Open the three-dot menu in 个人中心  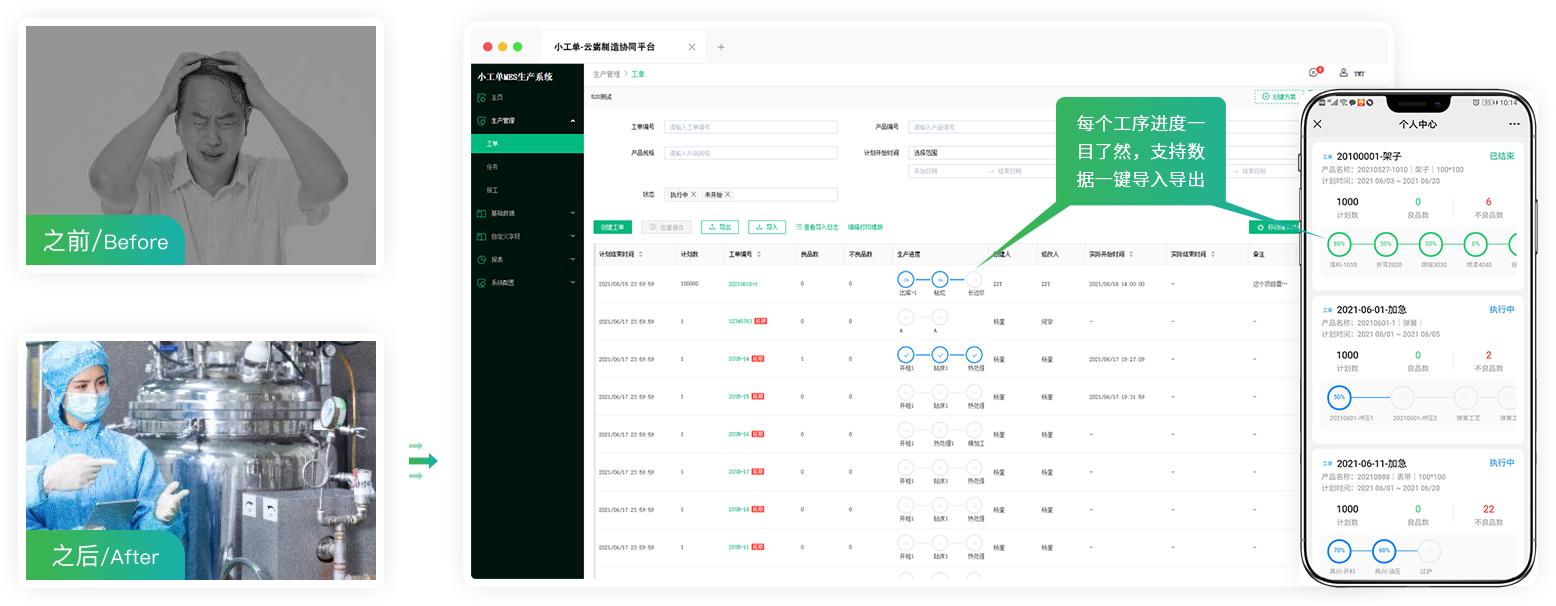coord(1514,124)
